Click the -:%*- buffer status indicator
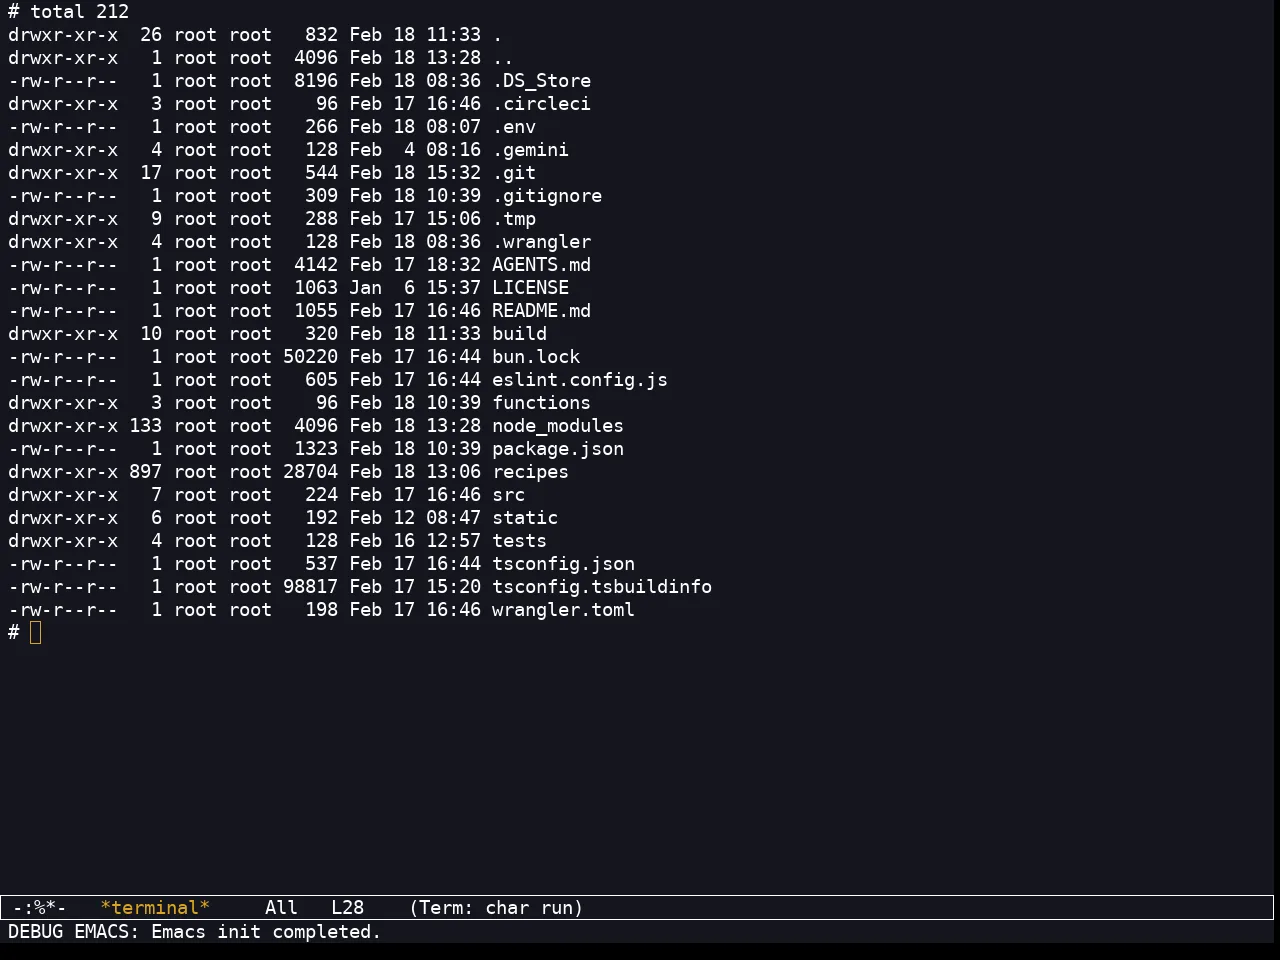 point(40,908)
